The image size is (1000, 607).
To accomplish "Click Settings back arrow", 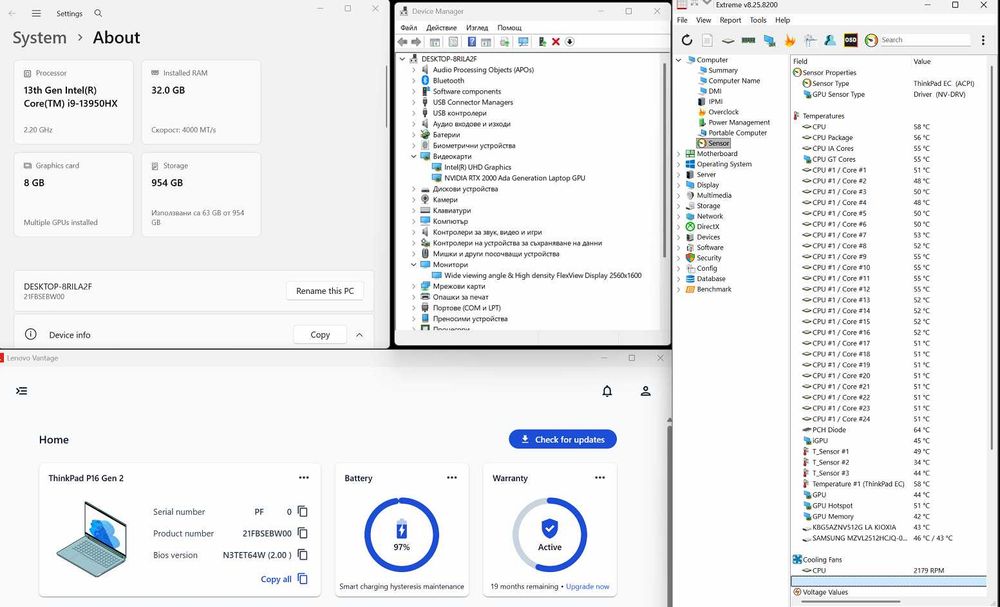I will pyautogui.click(x=12, y=13).
